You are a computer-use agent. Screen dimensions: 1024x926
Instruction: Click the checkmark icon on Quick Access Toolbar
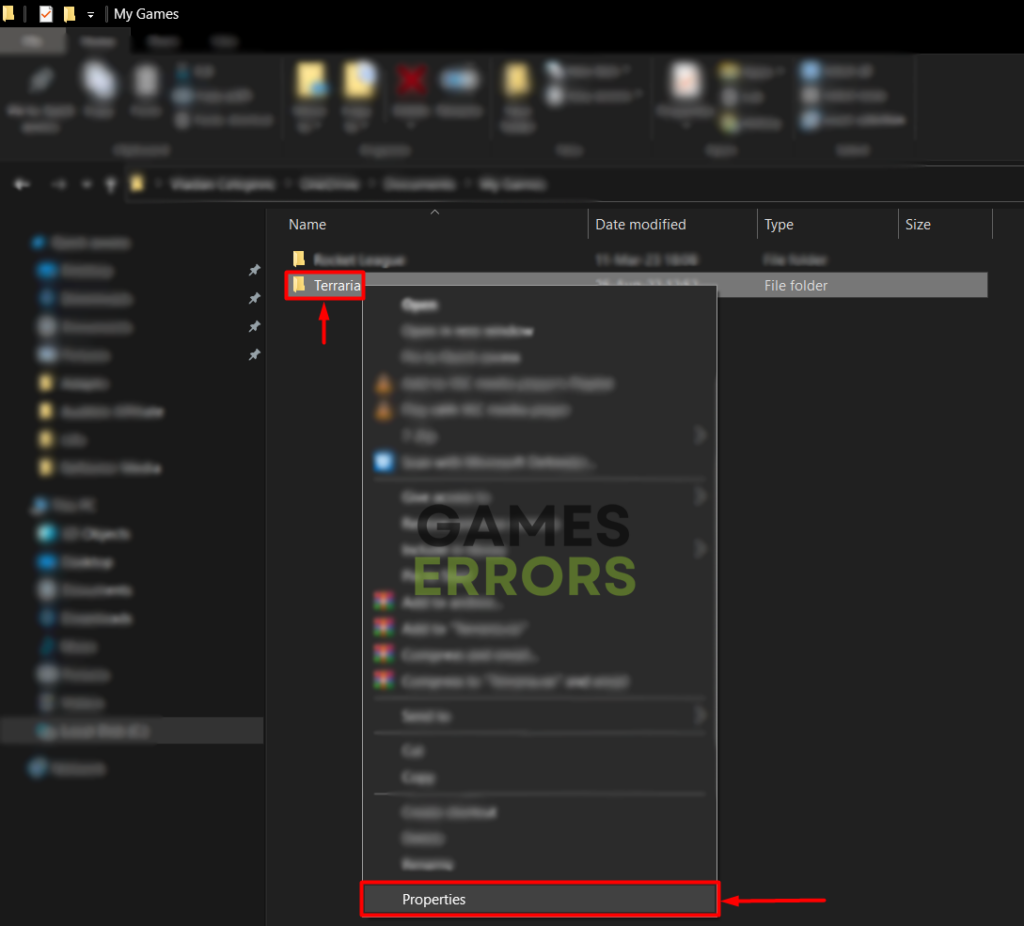(44, 13)
